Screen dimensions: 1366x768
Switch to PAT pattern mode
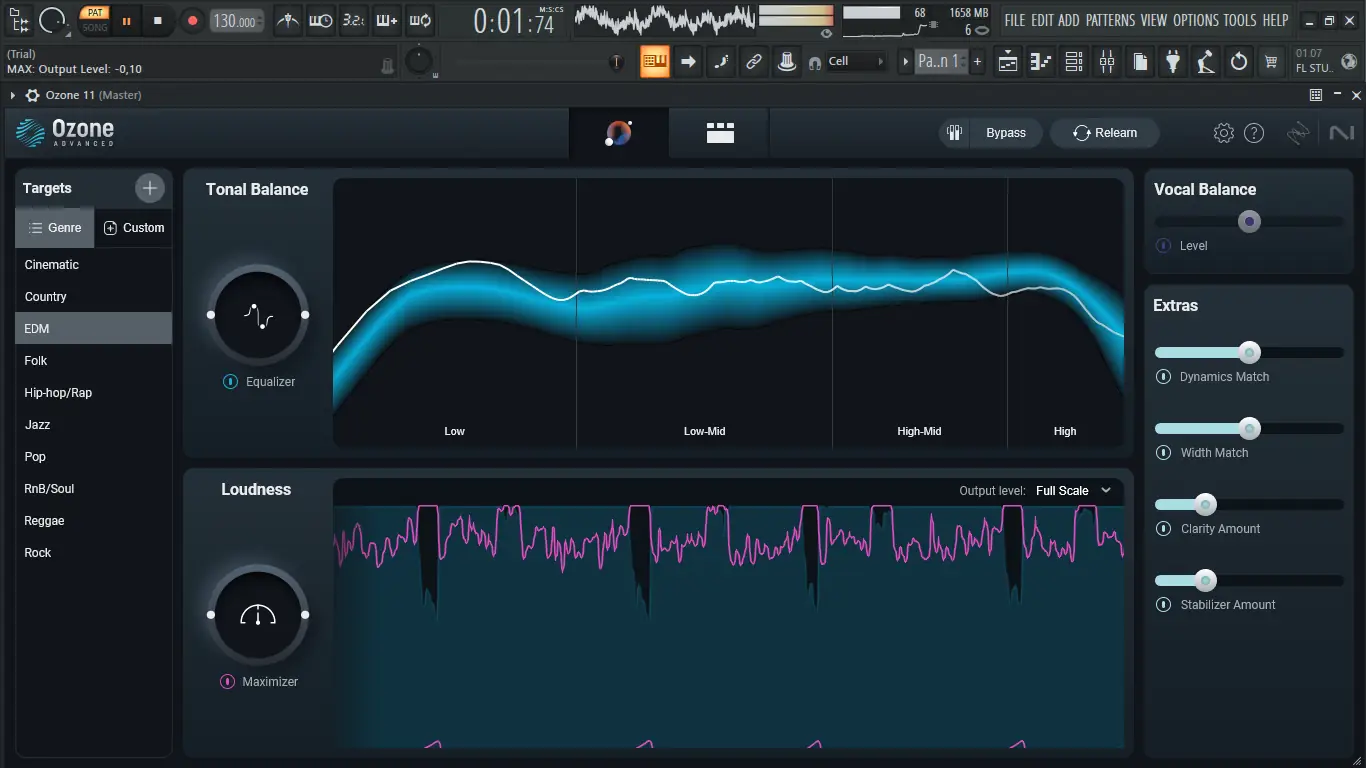pos(95,13)
